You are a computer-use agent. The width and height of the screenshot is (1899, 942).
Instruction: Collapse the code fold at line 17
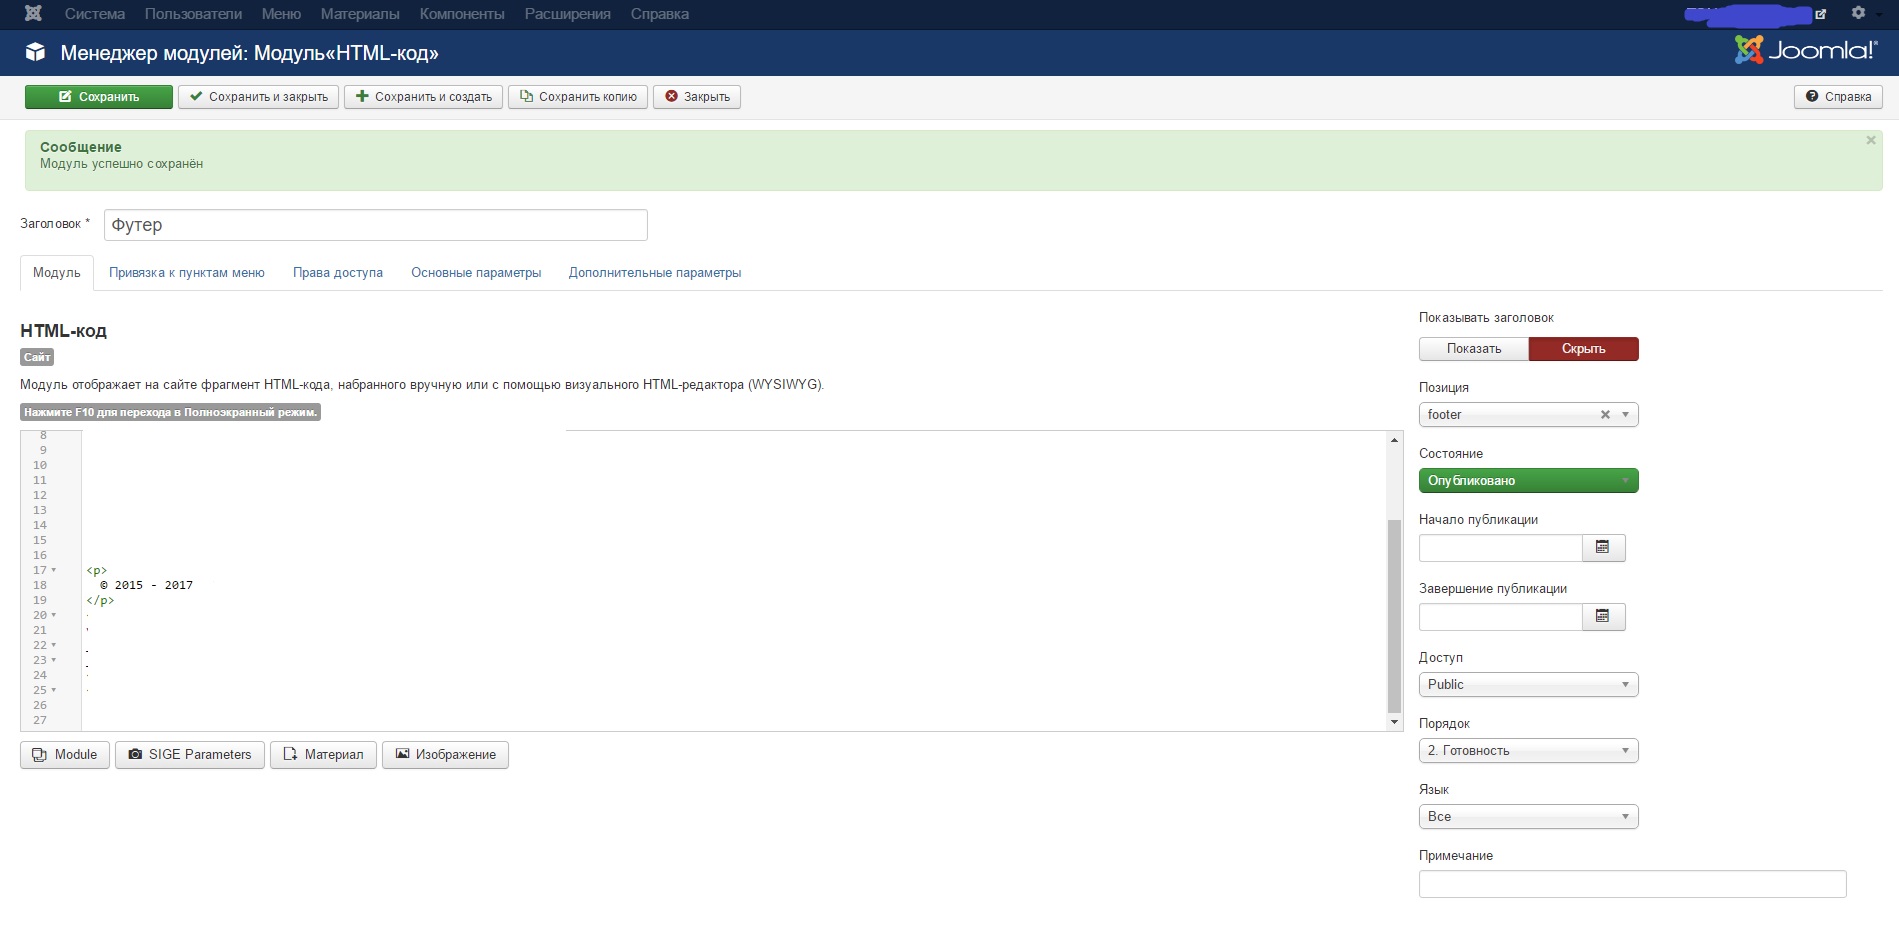(x=54, y=570)
